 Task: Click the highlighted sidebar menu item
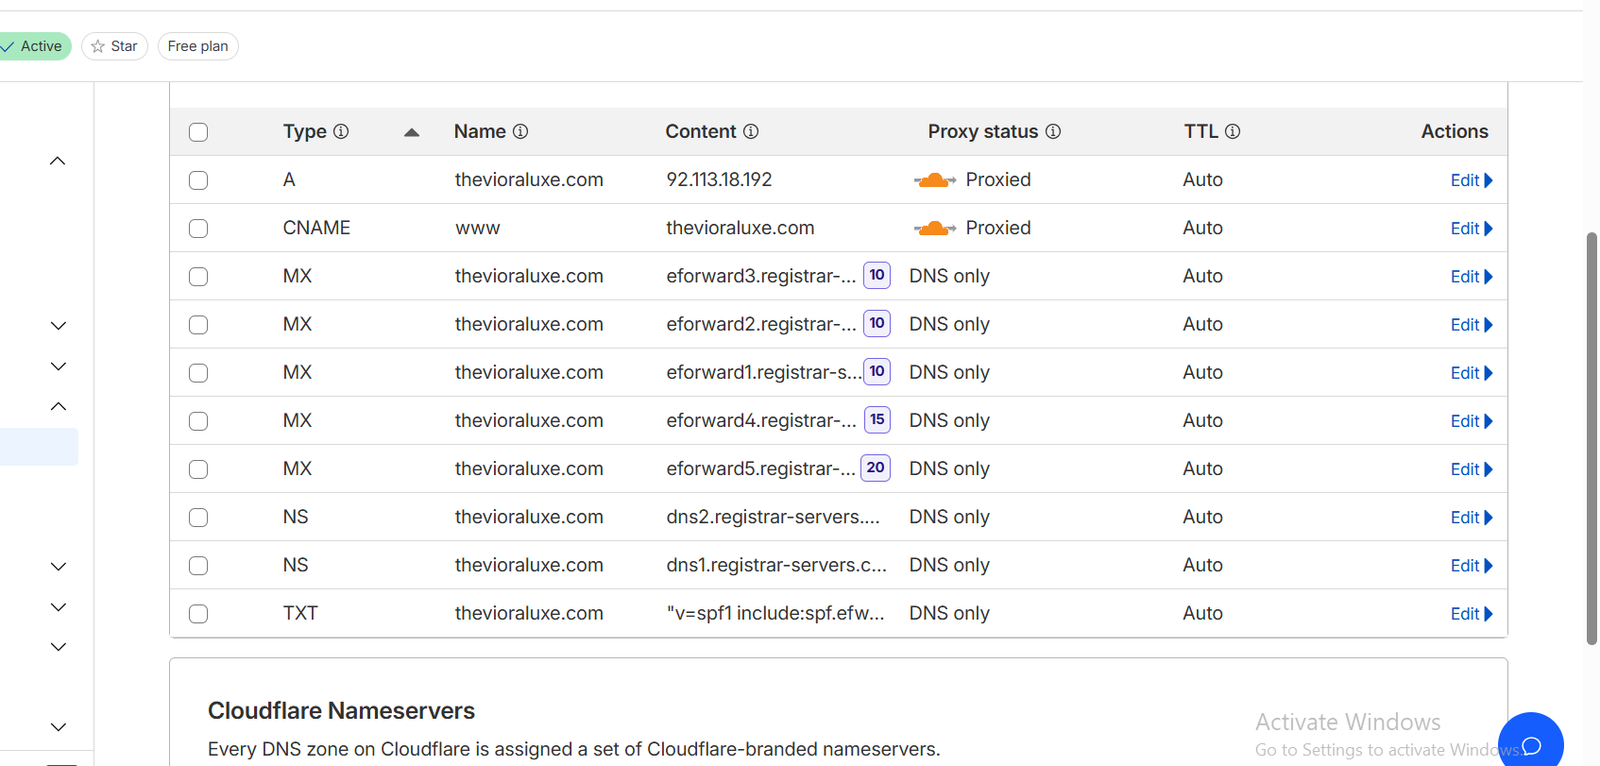point(39,447)
